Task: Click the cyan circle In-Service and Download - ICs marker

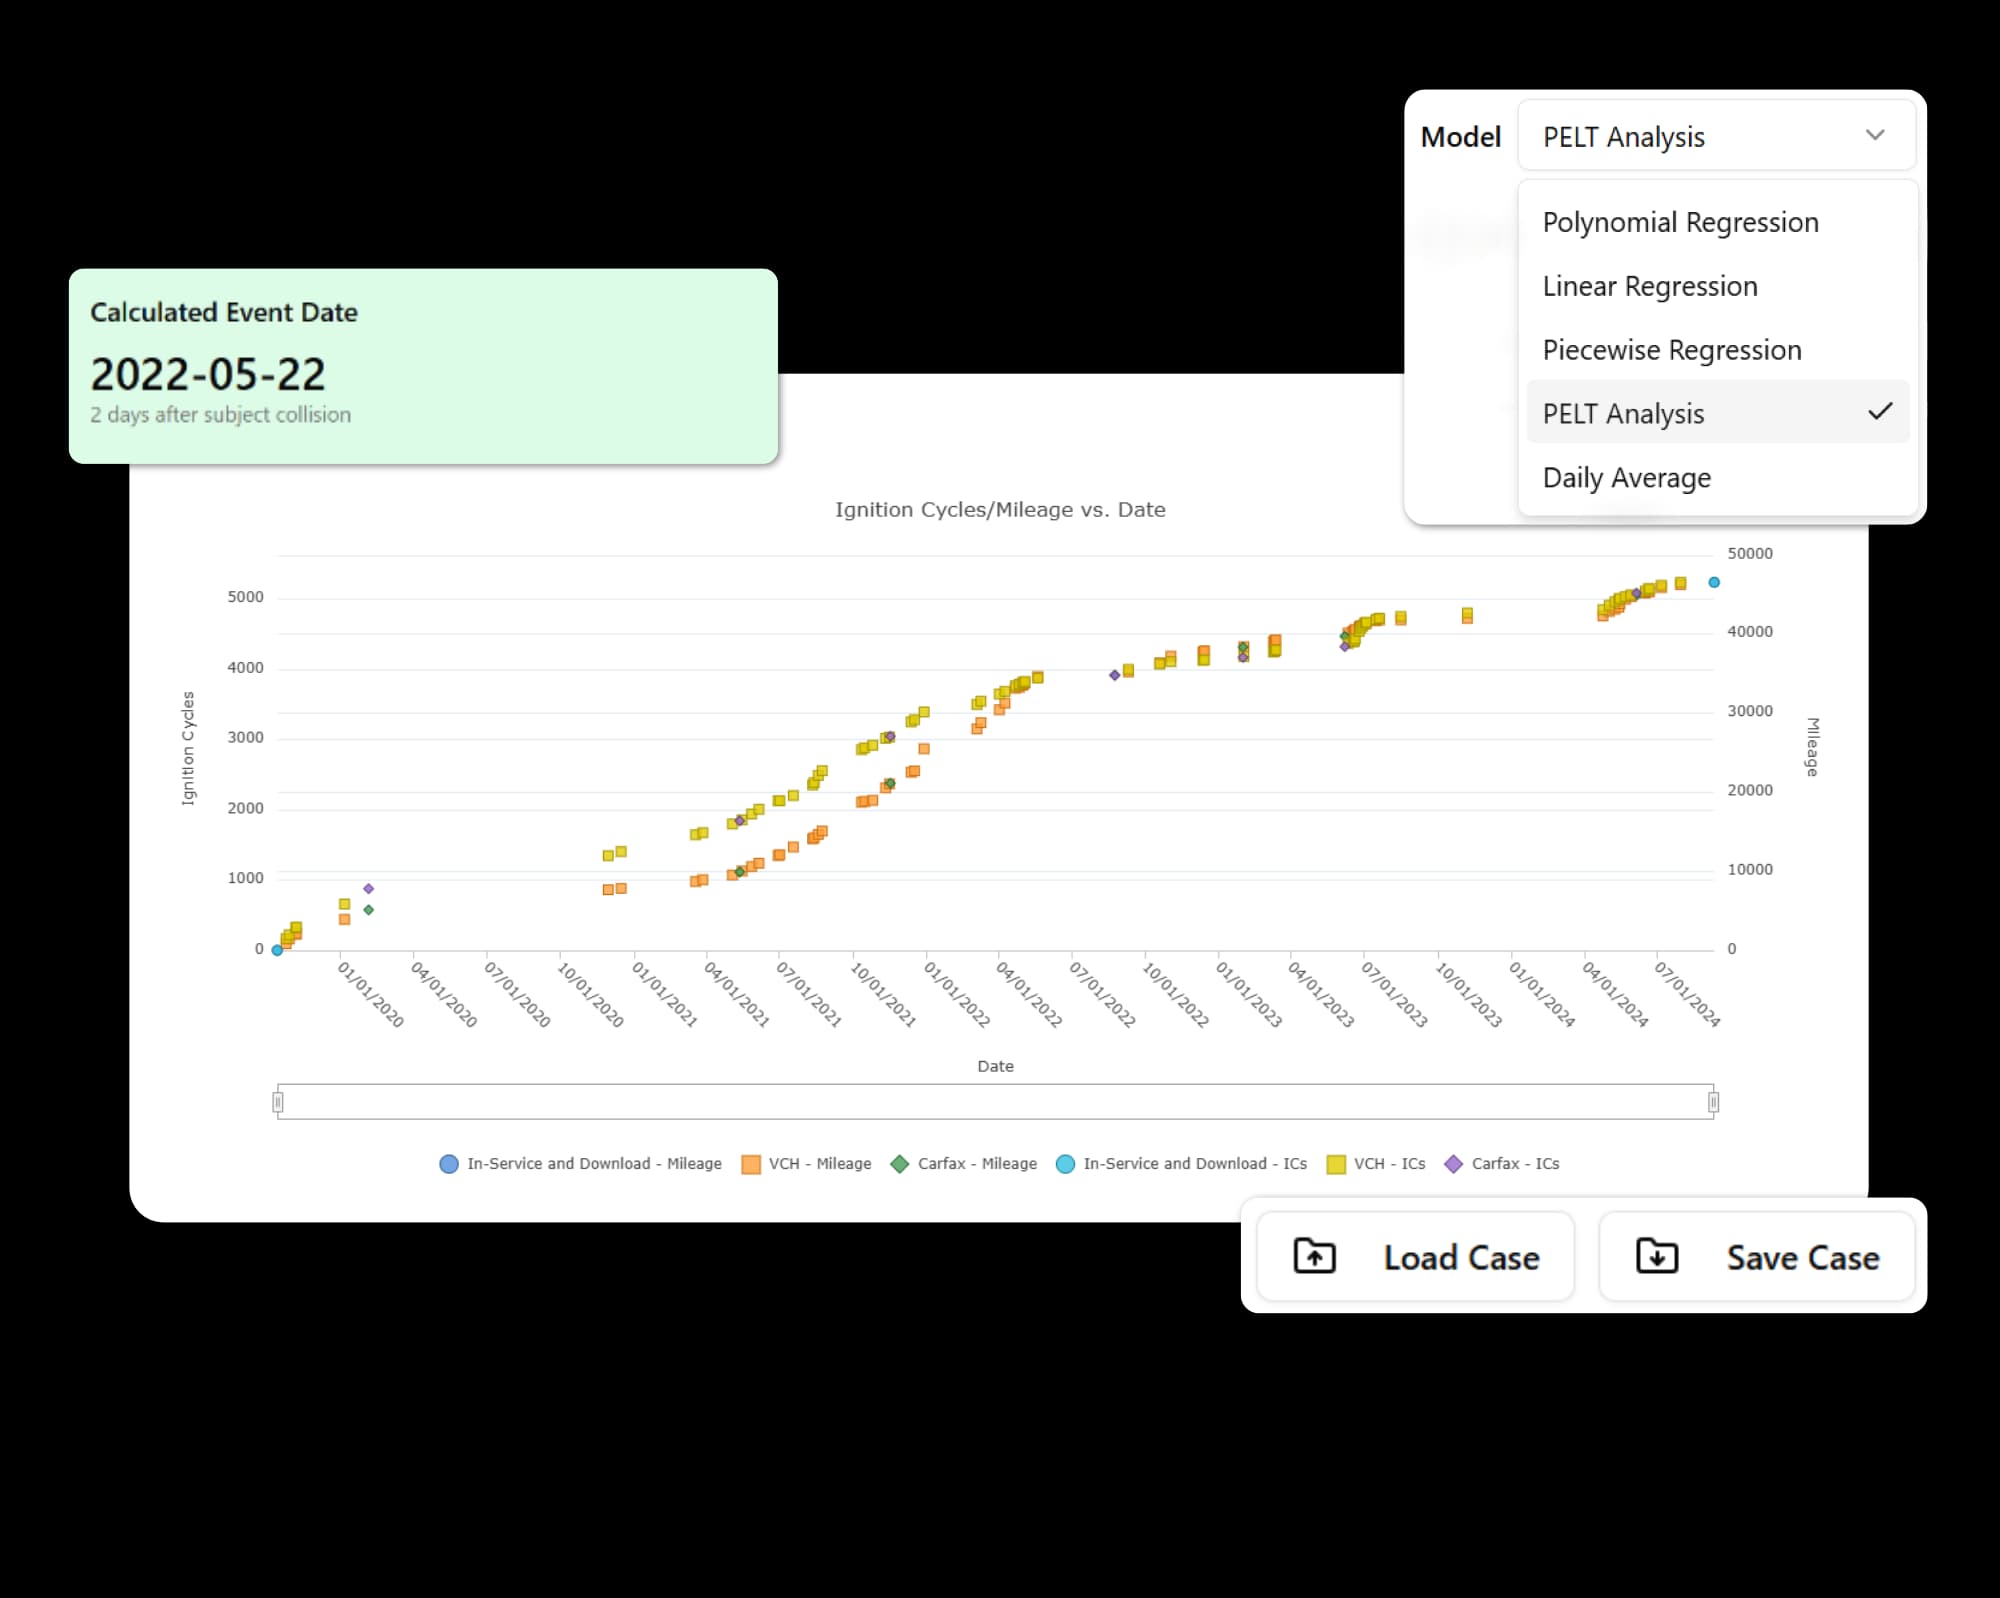Action: [x=1064, y=1164]
